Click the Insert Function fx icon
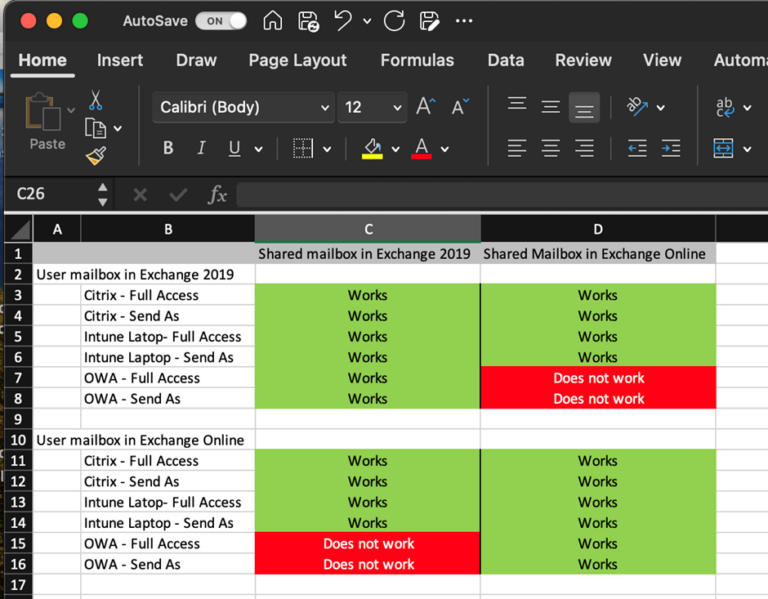Image resolution: width=768 pixels, height=599 pixels. pos(217,194)
